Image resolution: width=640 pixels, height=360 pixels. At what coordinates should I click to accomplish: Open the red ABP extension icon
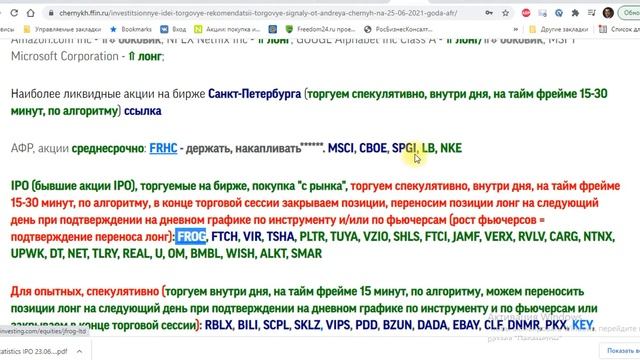(526, 13)
